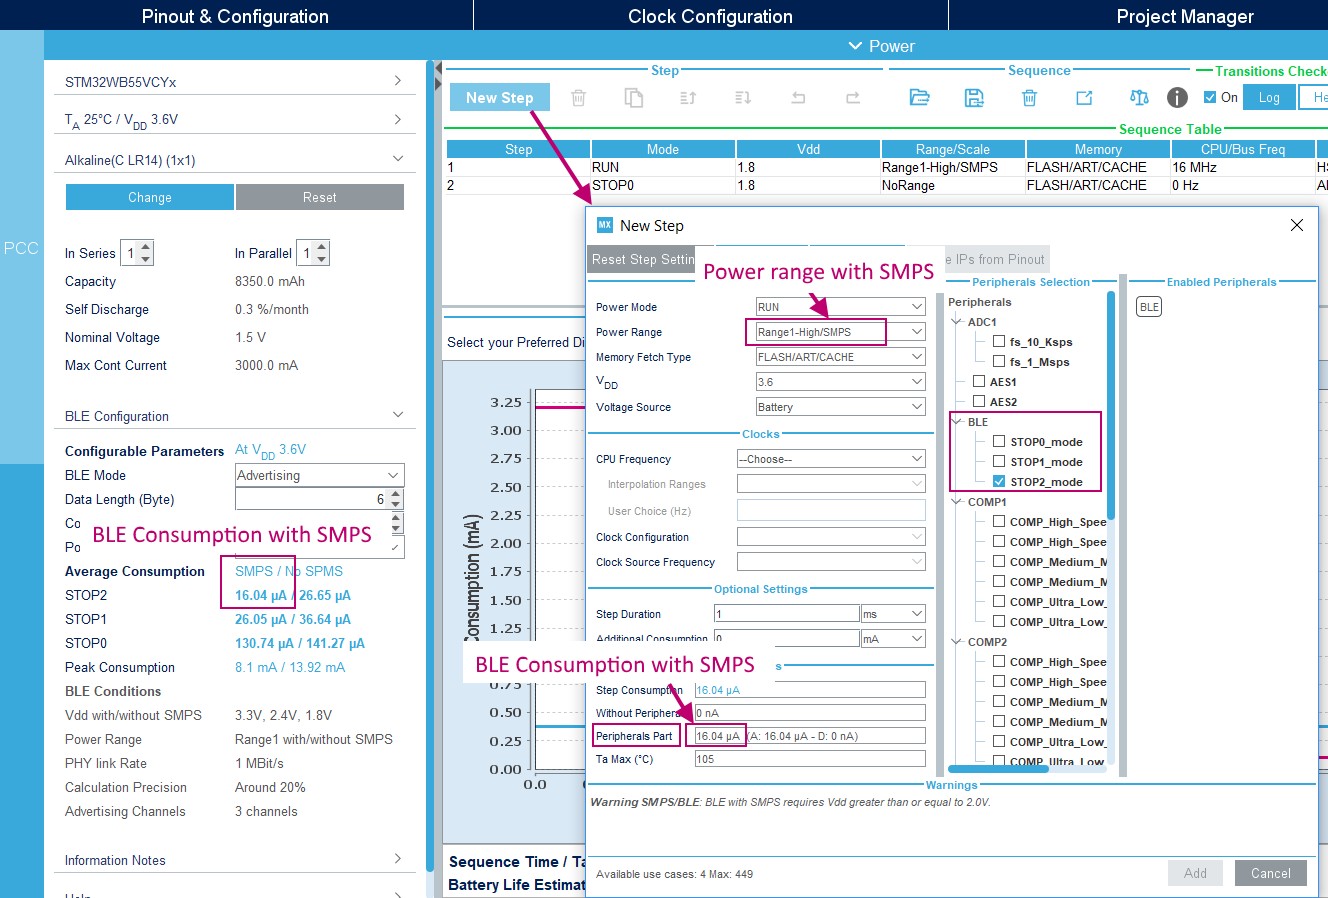Select the PCC side tab

pyautogui.click(x=21, y=248)
